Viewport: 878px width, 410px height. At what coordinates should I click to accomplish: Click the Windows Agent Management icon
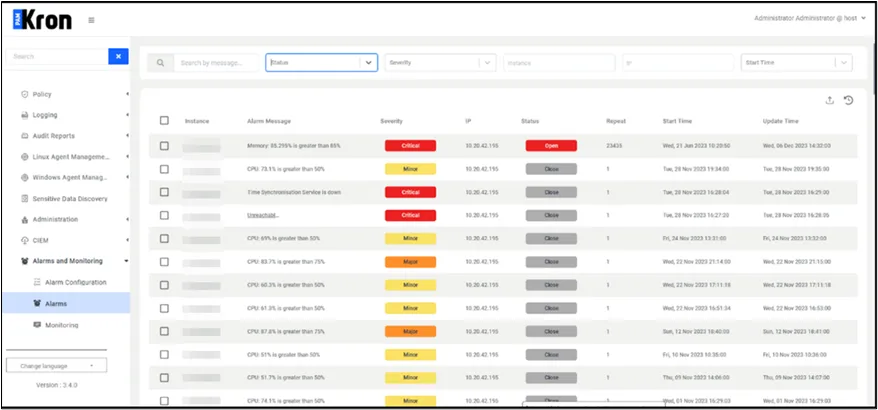(x=25, y=178)
